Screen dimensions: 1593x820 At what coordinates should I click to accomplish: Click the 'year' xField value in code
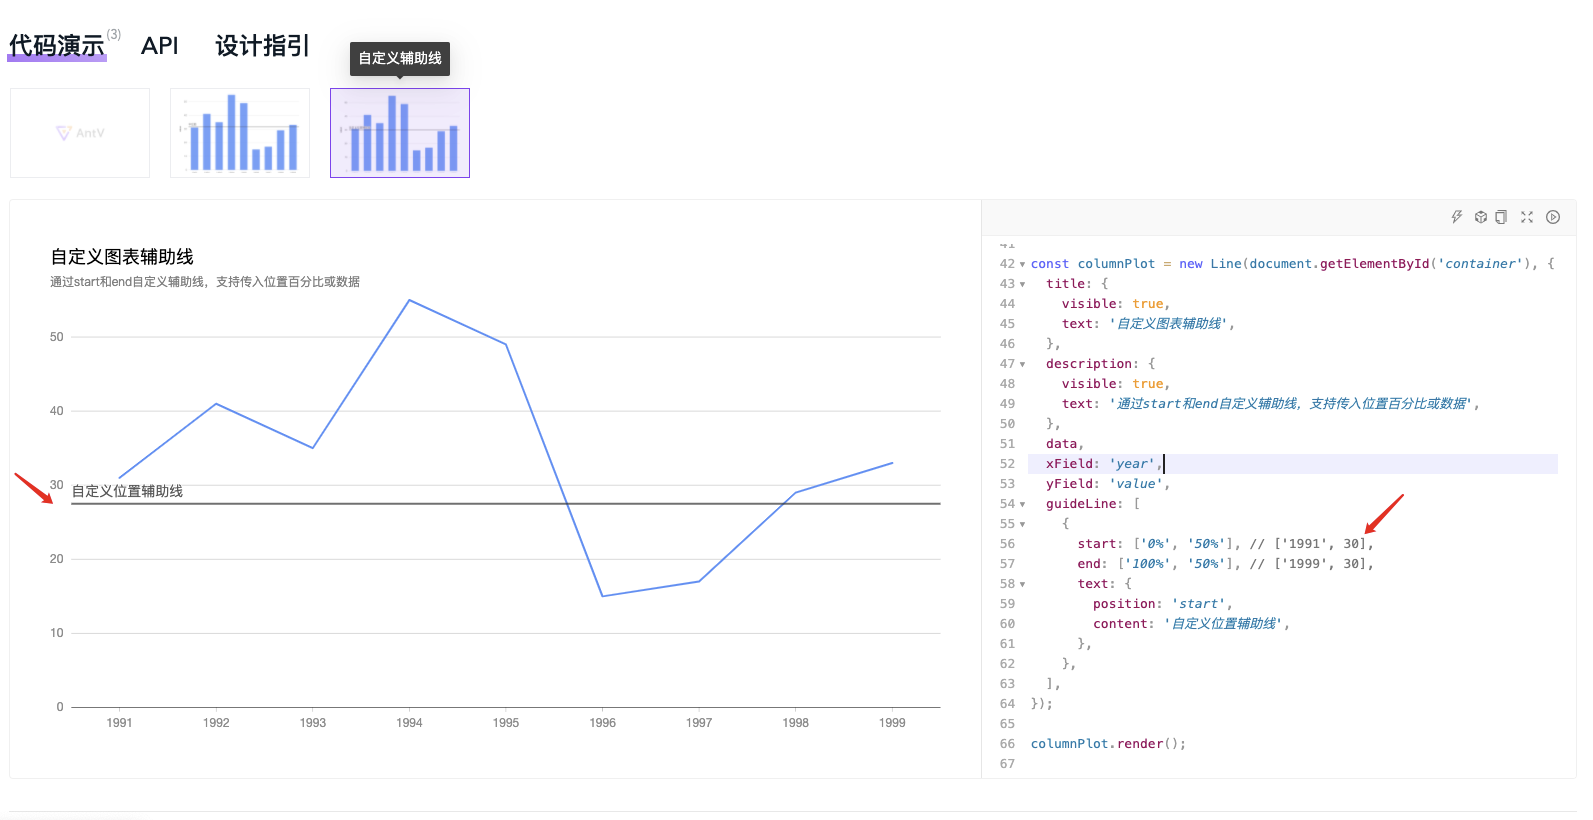[x=1133, y=464]
